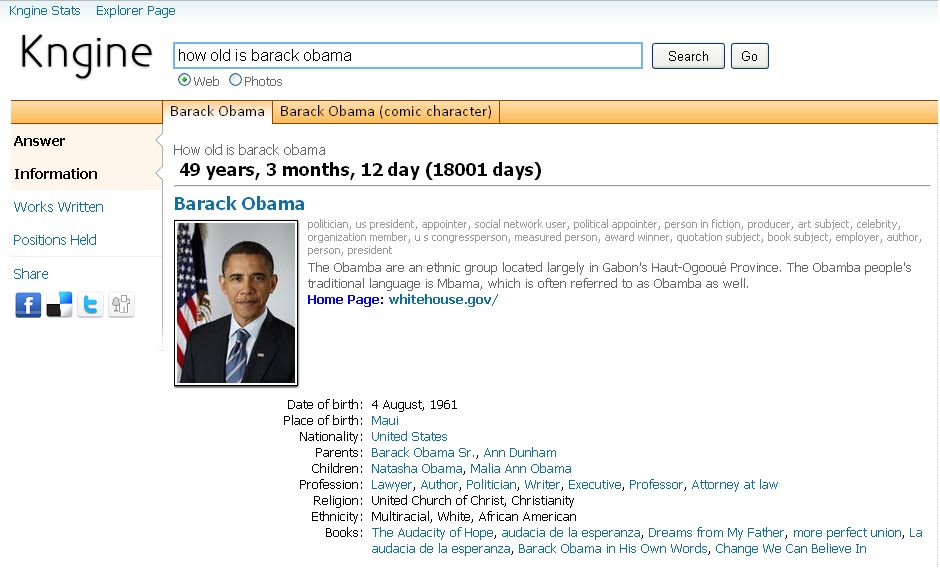This screenshot has width=940, height=570.
Task: Open Attorney at law link
Action: [x=734, y=485]
